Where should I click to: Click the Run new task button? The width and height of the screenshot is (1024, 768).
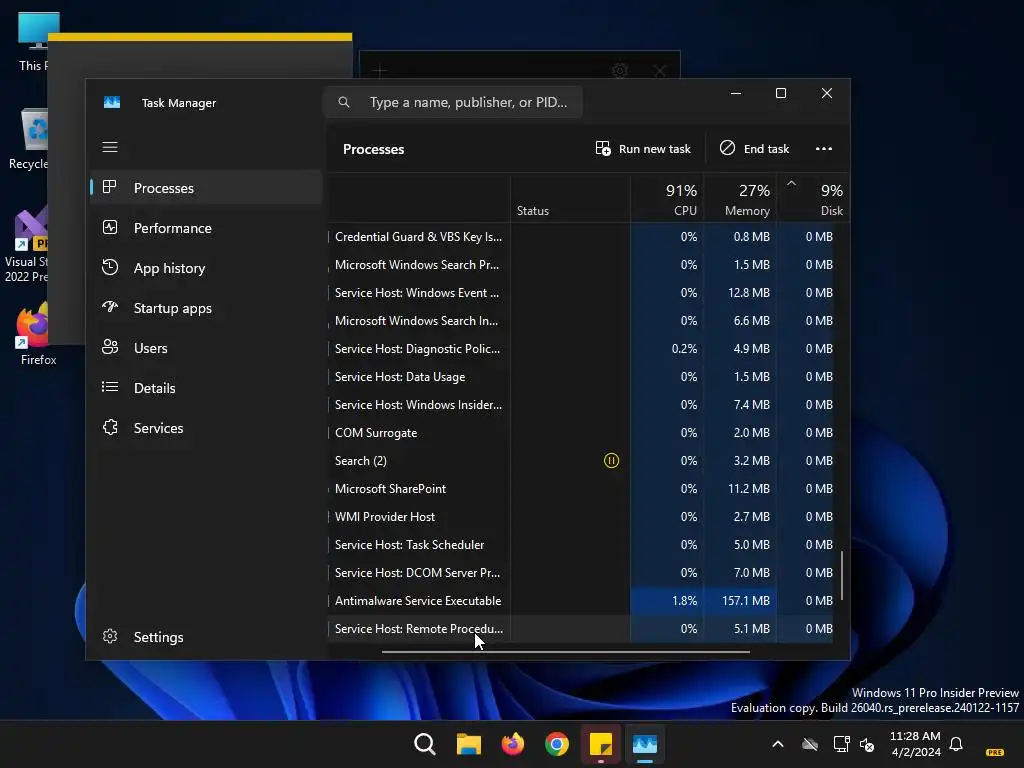point(643,149)
